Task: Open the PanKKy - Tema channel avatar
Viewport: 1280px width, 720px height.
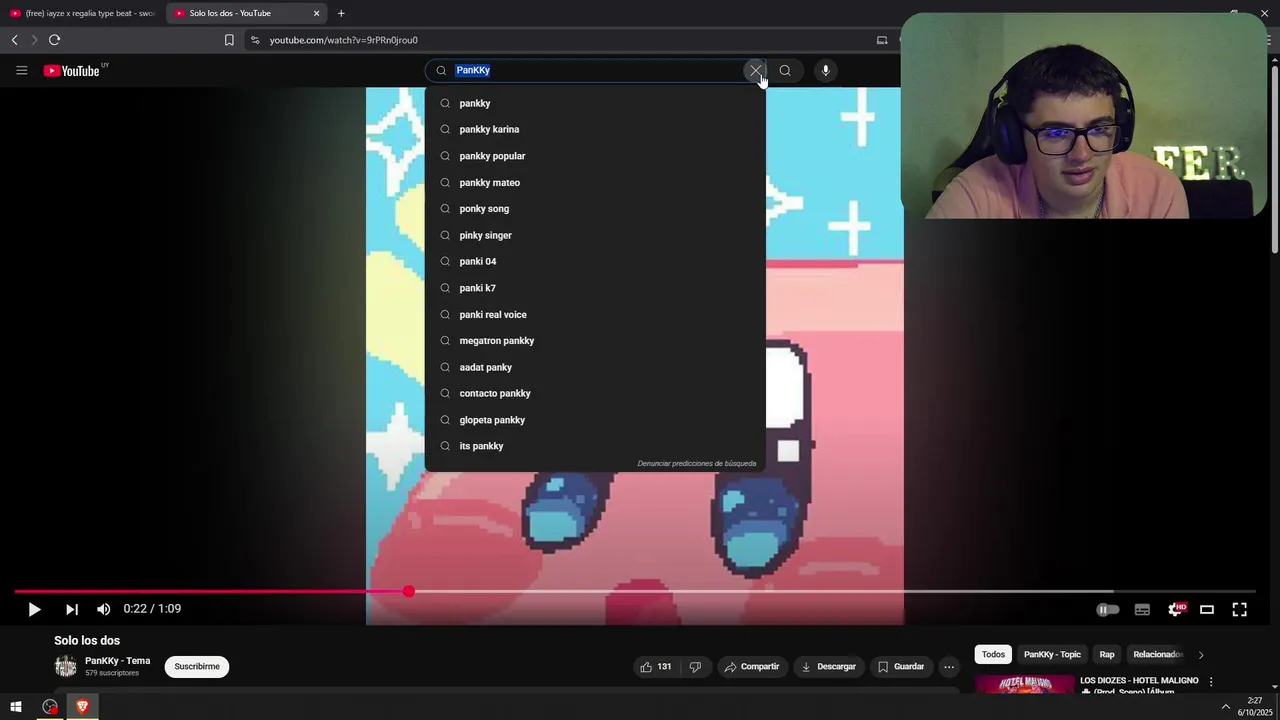Action: click(x=65, y=666)
